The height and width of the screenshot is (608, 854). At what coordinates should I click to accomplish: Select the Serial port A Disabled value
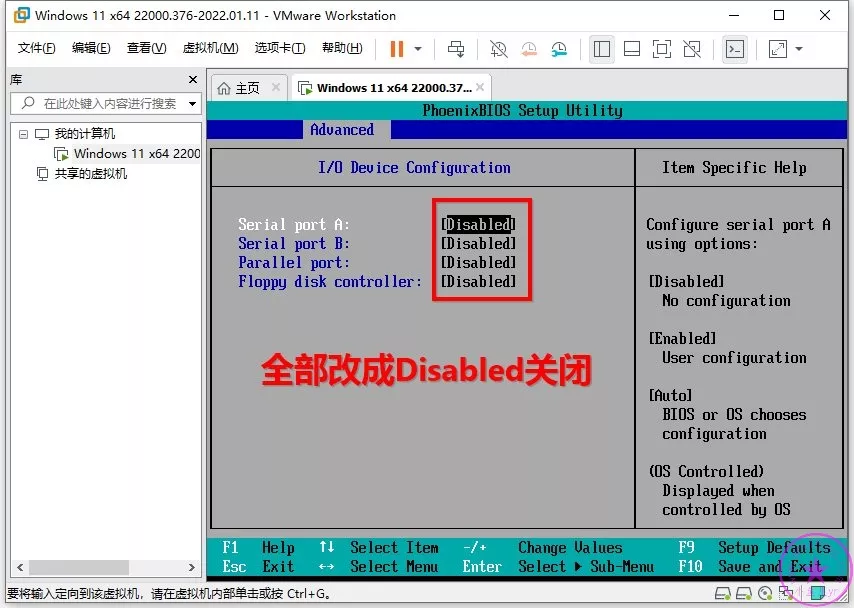(x=478, y=225)
